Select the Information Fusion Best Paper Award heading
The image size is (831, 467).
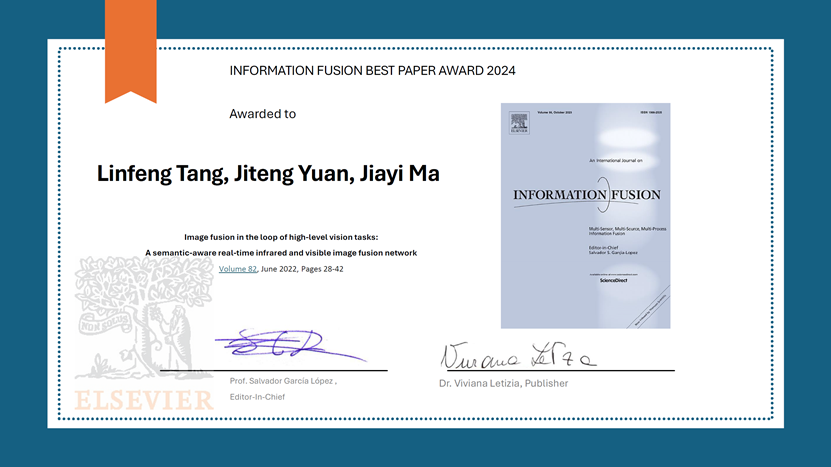[x=373, y=71]
